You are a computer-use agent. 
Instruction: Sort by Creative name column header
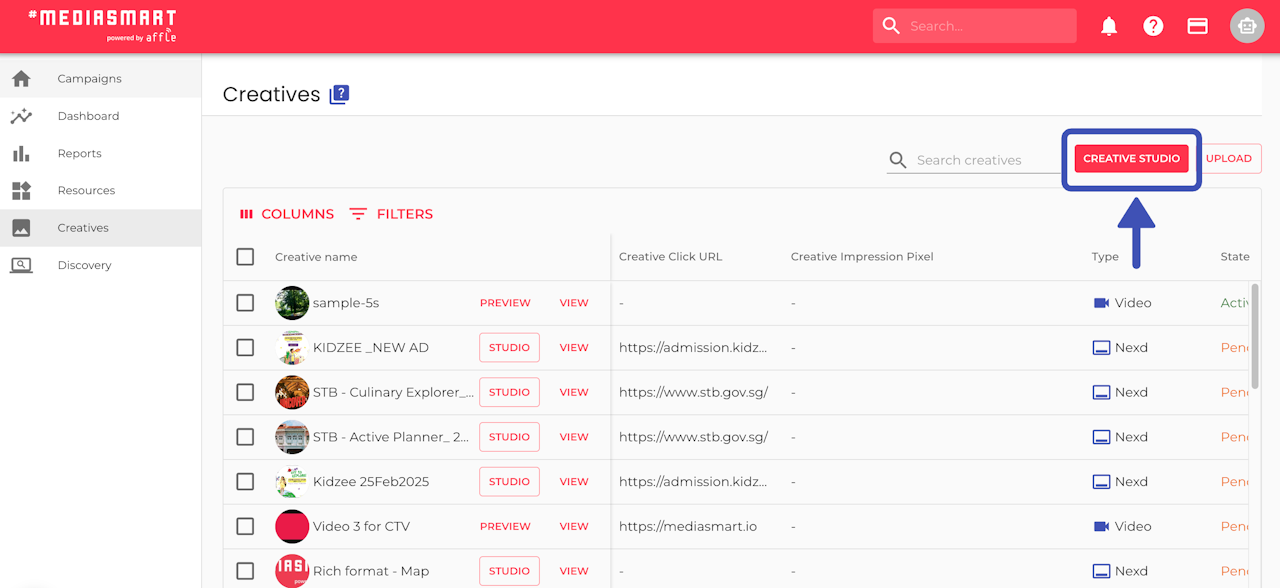point(316,257)
